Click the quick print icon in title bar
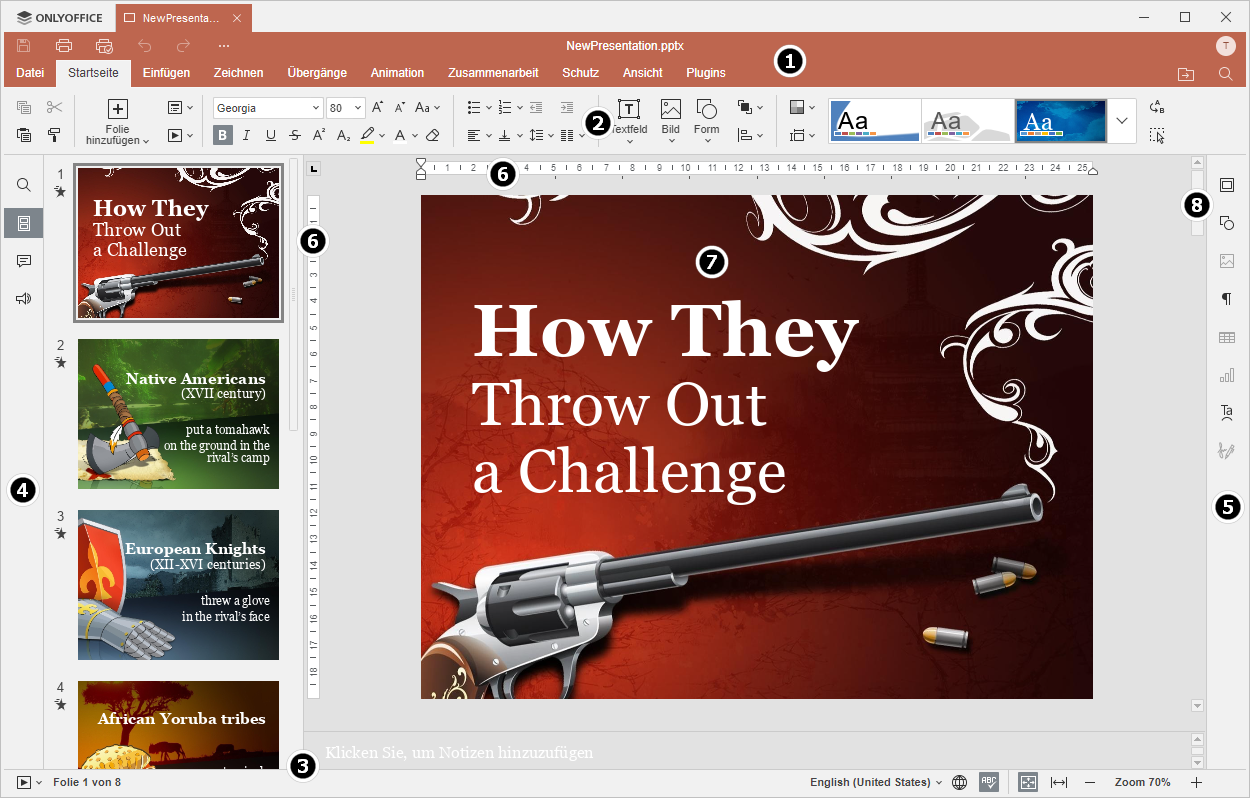Viewport: 1250px width, 798px height. click(104, 45)
